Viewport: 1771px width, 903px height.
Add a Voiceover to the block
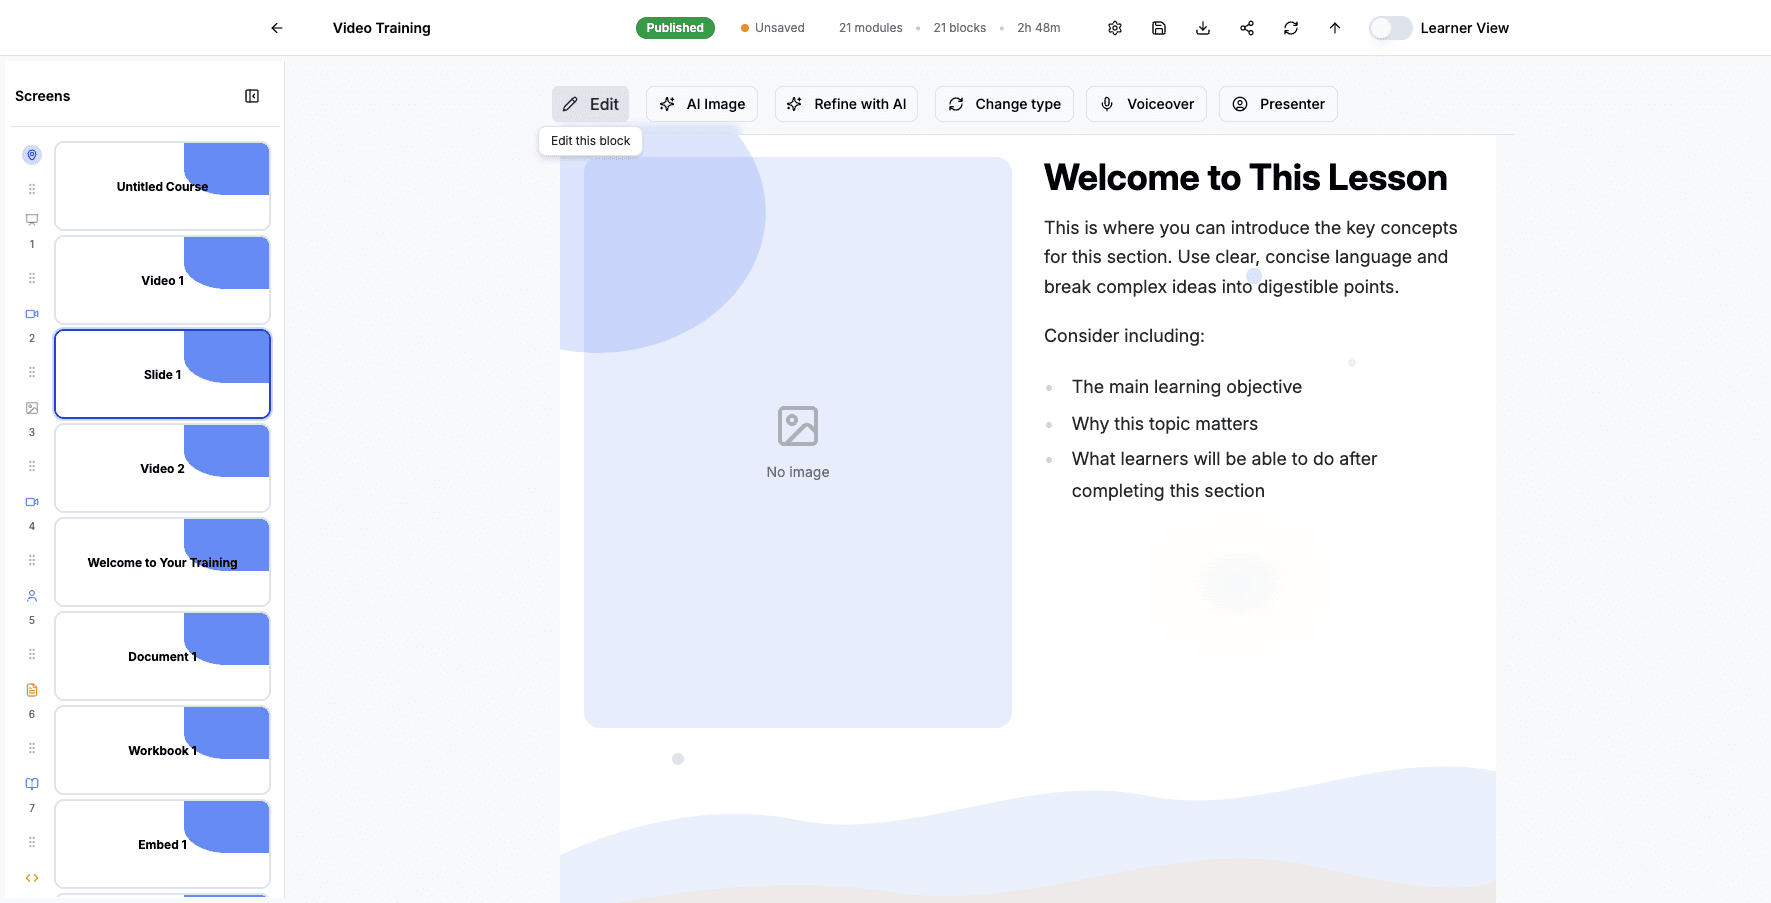coord(1146,103)
